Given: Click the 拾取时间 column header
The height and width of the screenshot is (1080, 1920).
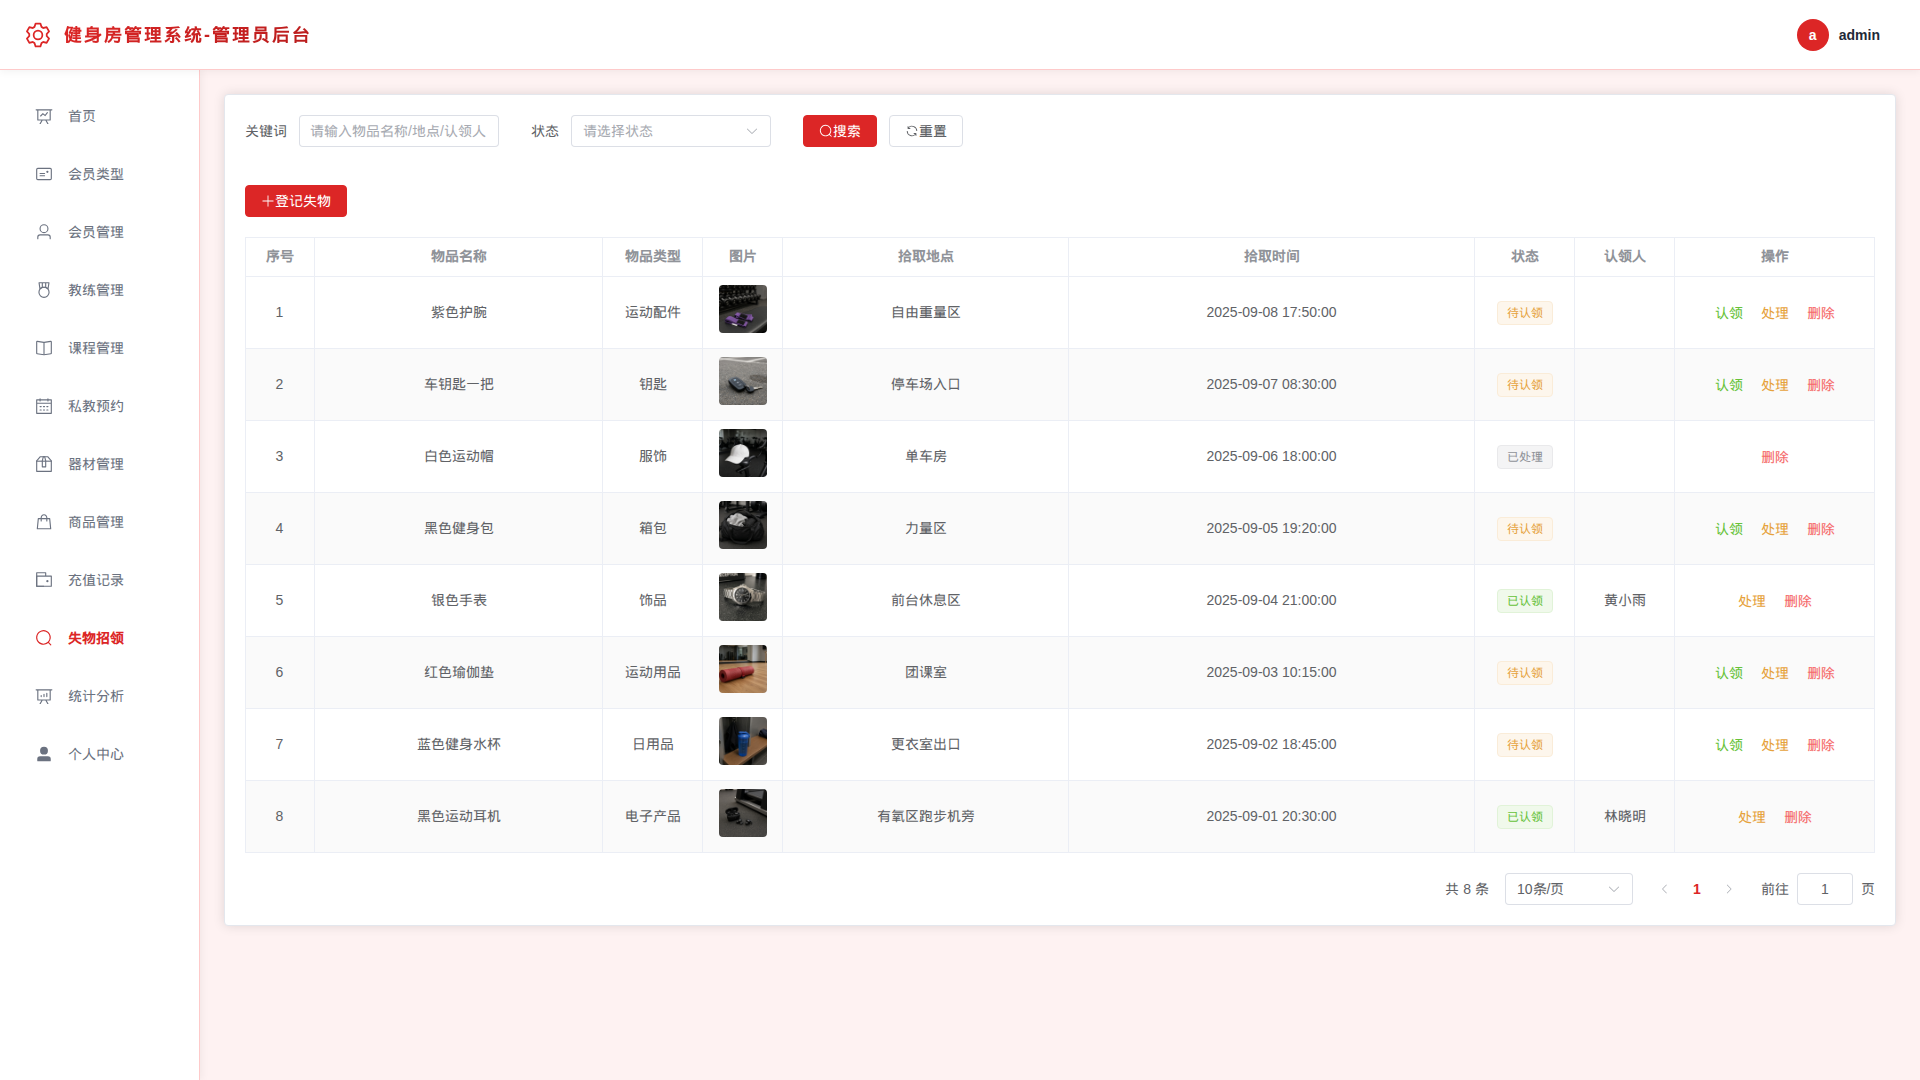Looking at the screenshot, I should coord(1272,256).
